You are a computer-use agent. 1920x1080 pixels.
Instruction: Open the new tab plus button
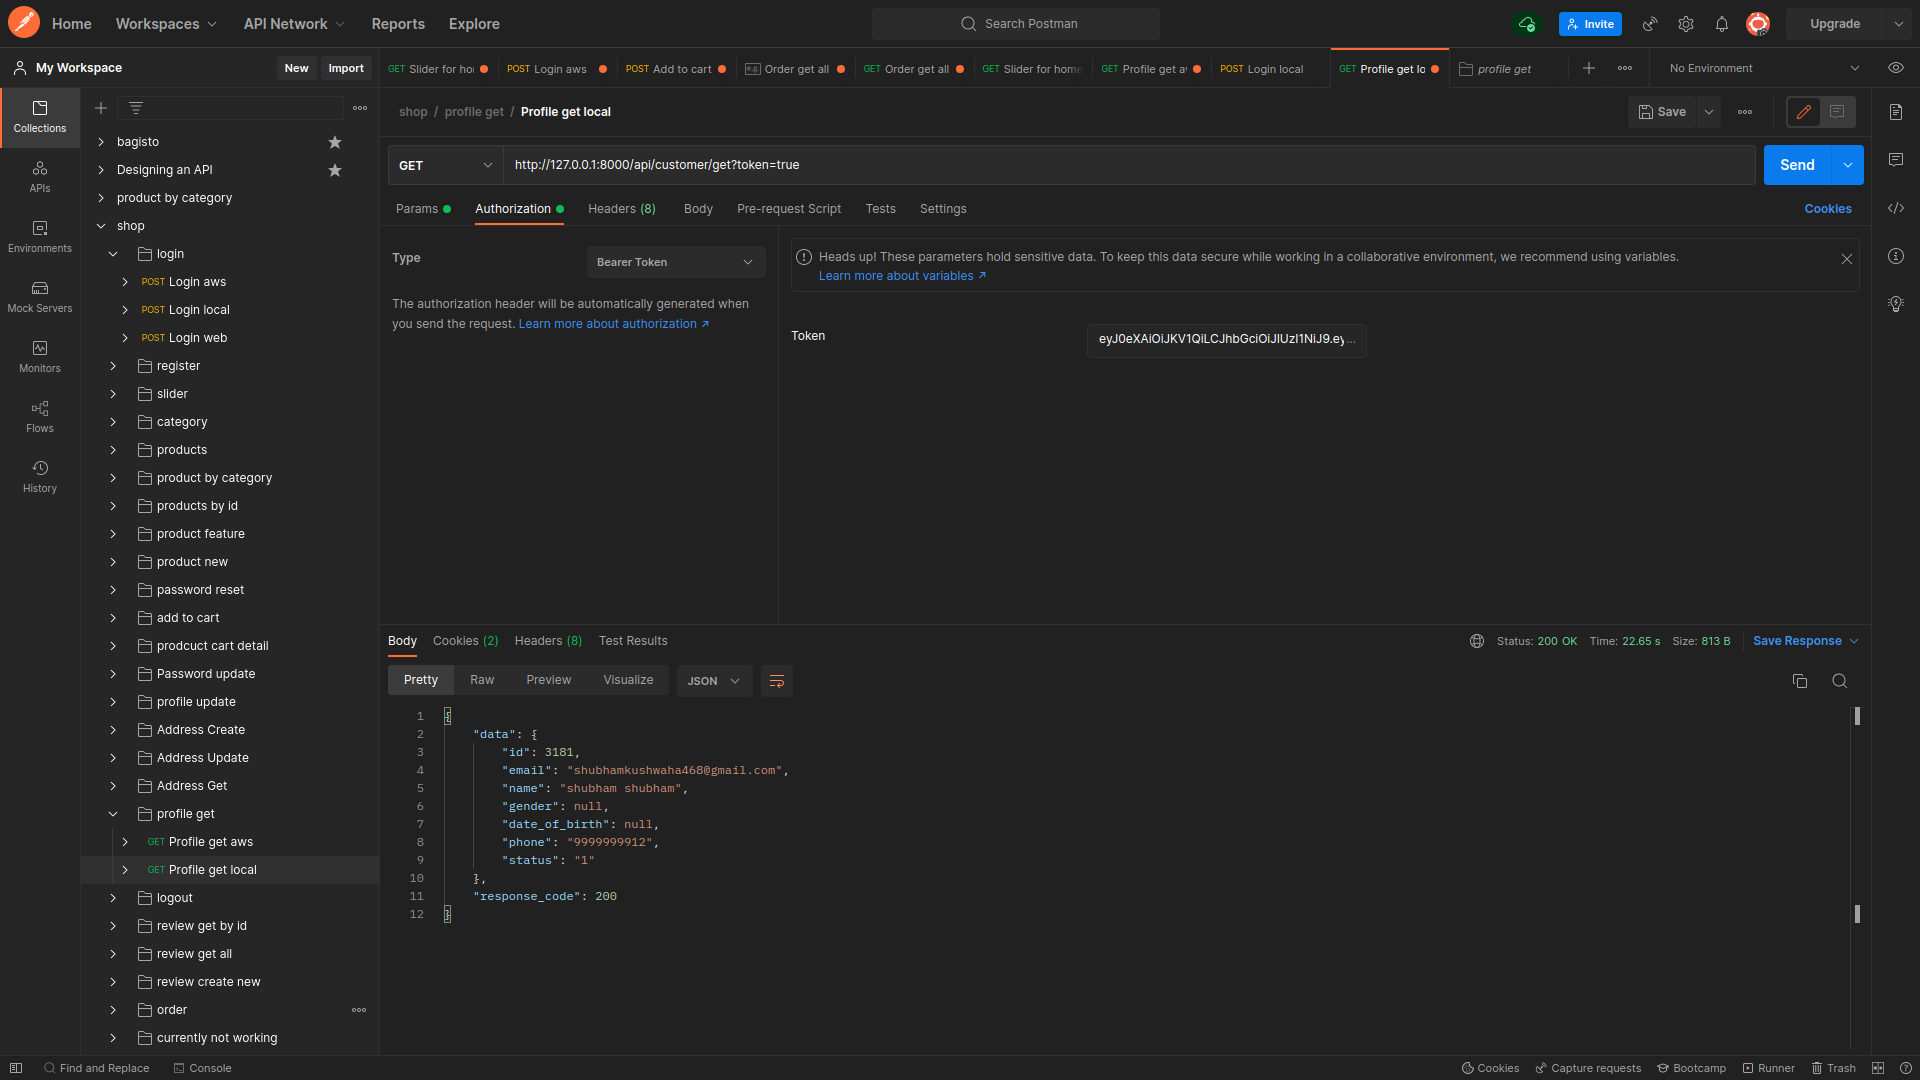coord(1589,68)
